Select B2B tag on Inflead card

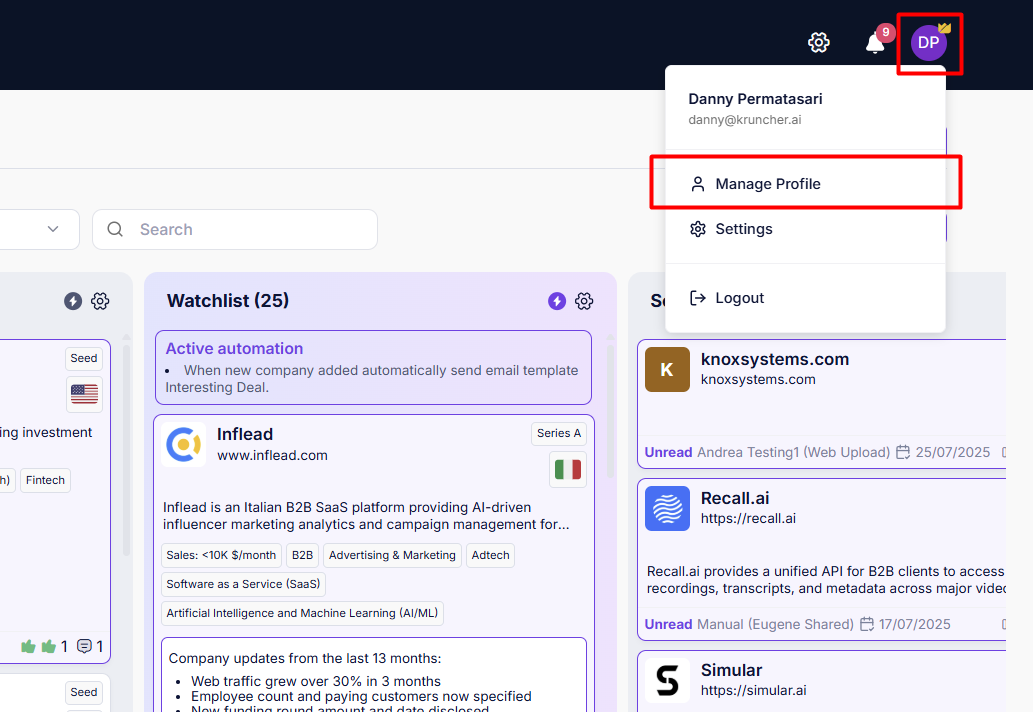point(302,555)
